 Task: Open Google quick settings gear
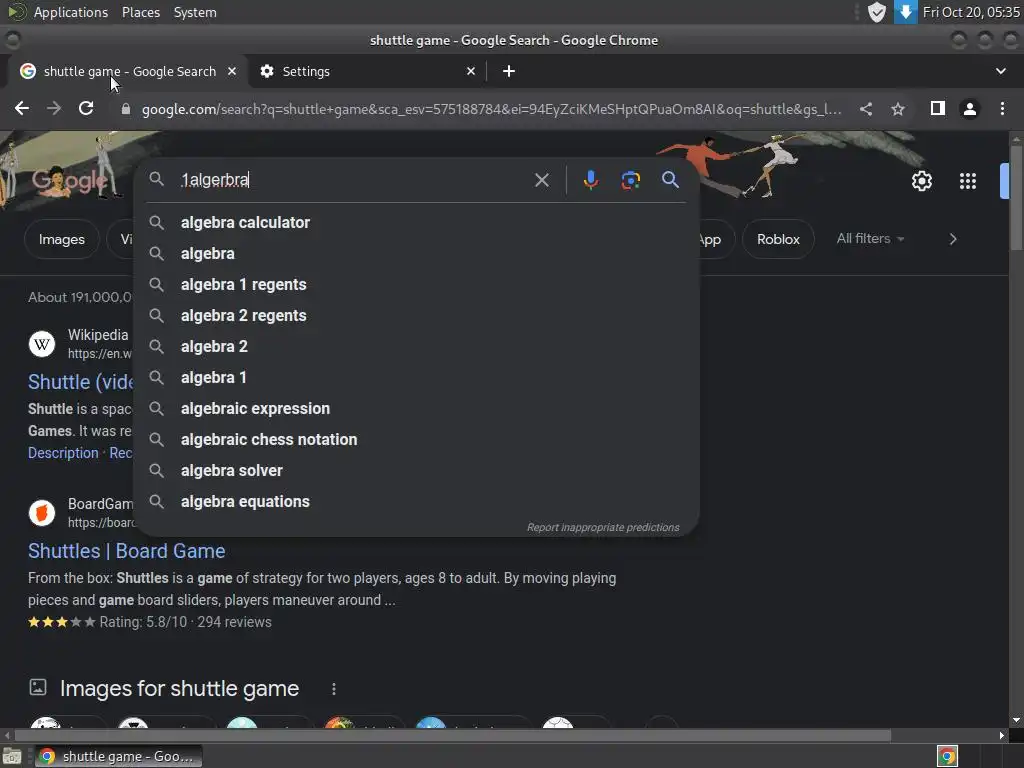tap(921, 181)
